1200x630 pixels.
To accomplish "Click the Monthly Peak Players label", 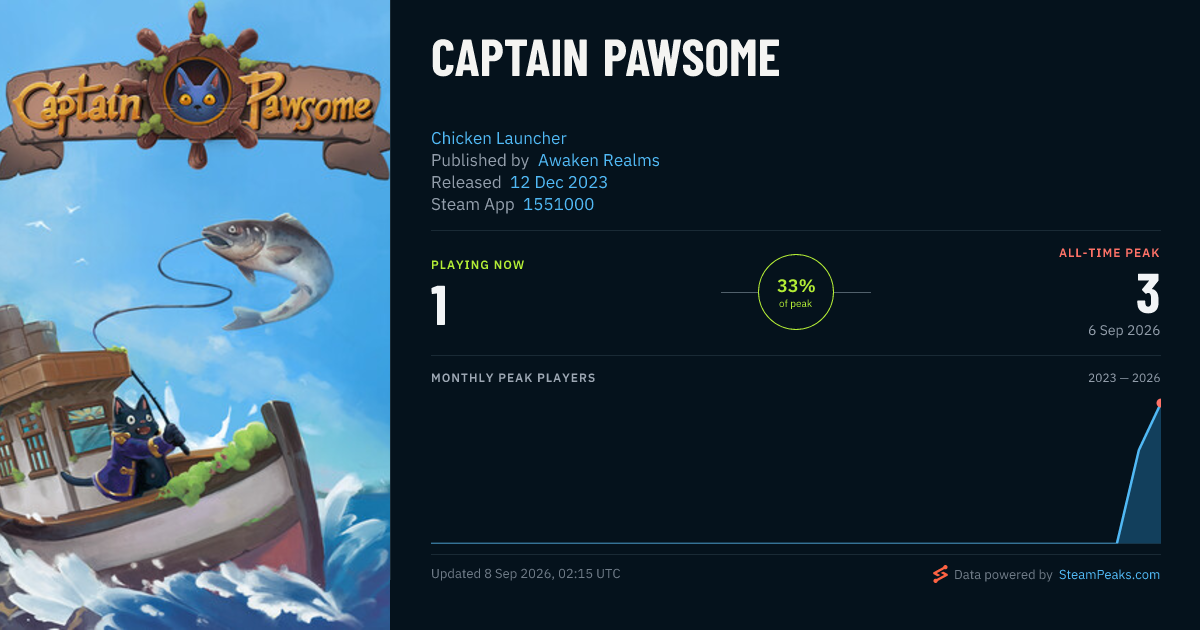I will tap(513, 378).
